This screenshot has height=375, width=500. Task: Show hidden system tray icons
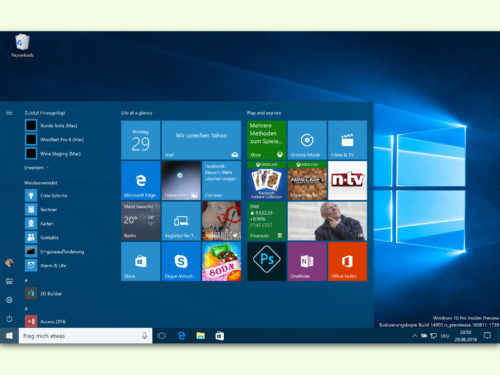[414, 336]
